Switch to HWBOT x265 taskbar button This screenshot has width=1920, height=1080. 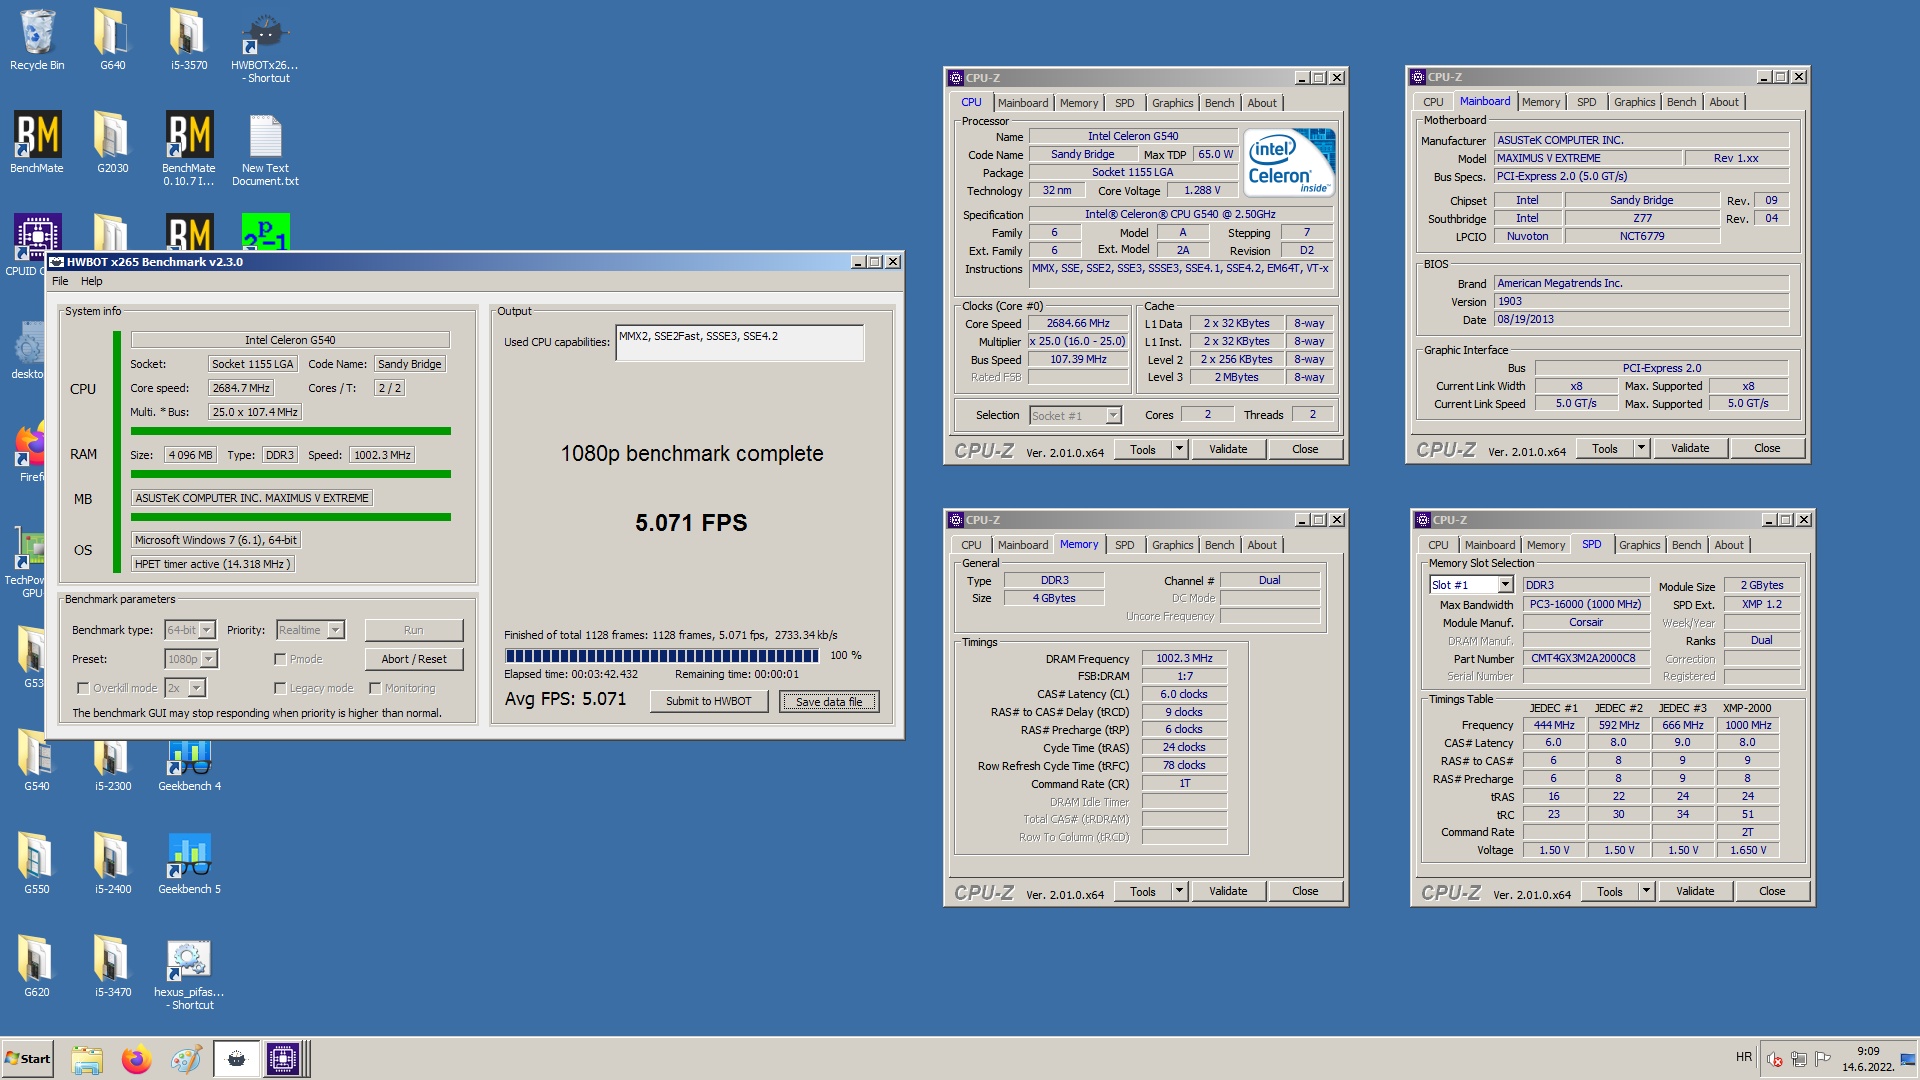point(236,1059)
